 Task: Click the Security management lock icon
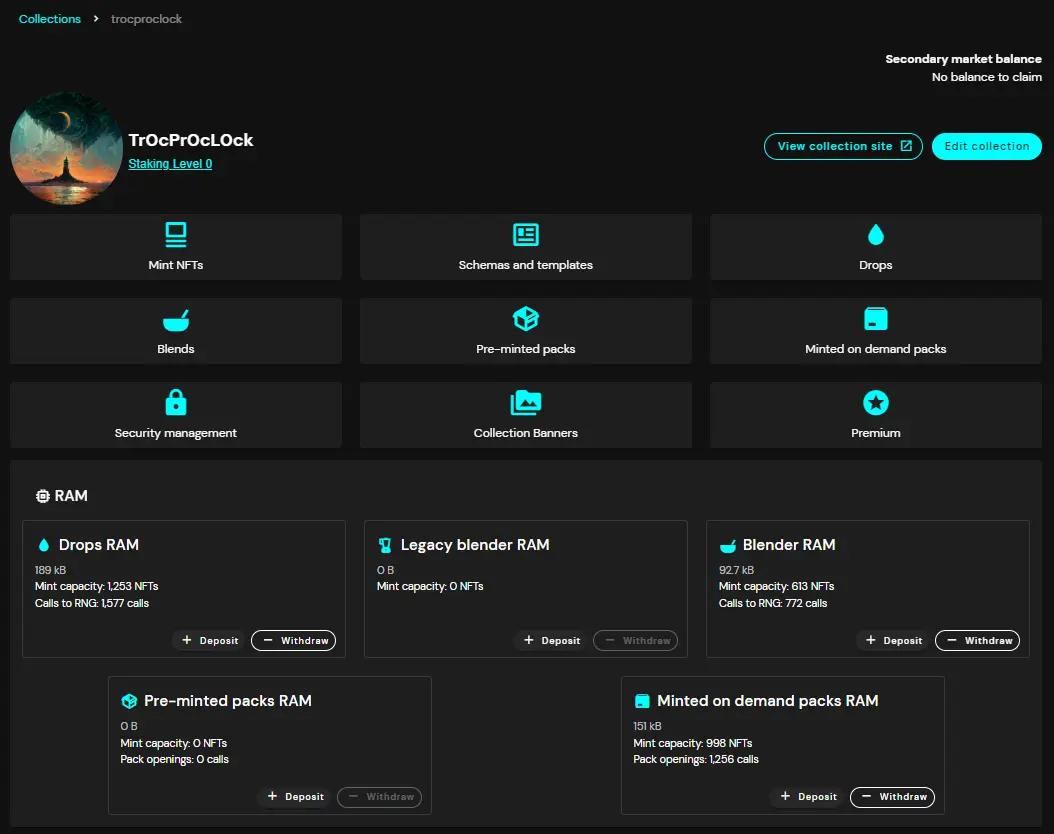coord(175,403)
